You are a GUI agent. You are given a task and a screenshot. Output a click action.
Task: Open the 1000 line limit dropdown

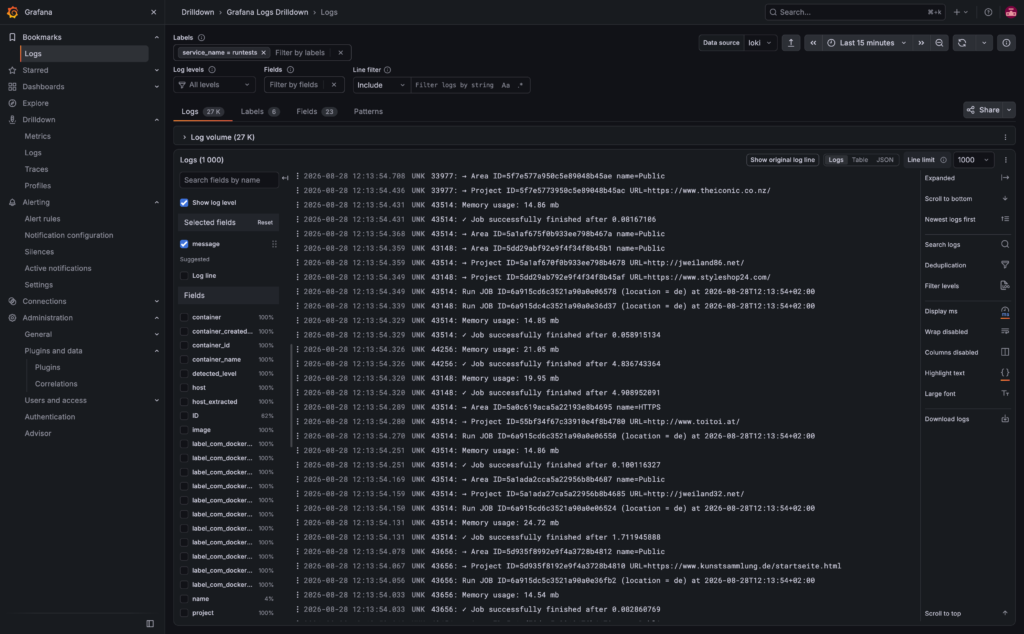pyautogui.click(x=973, y=160)
